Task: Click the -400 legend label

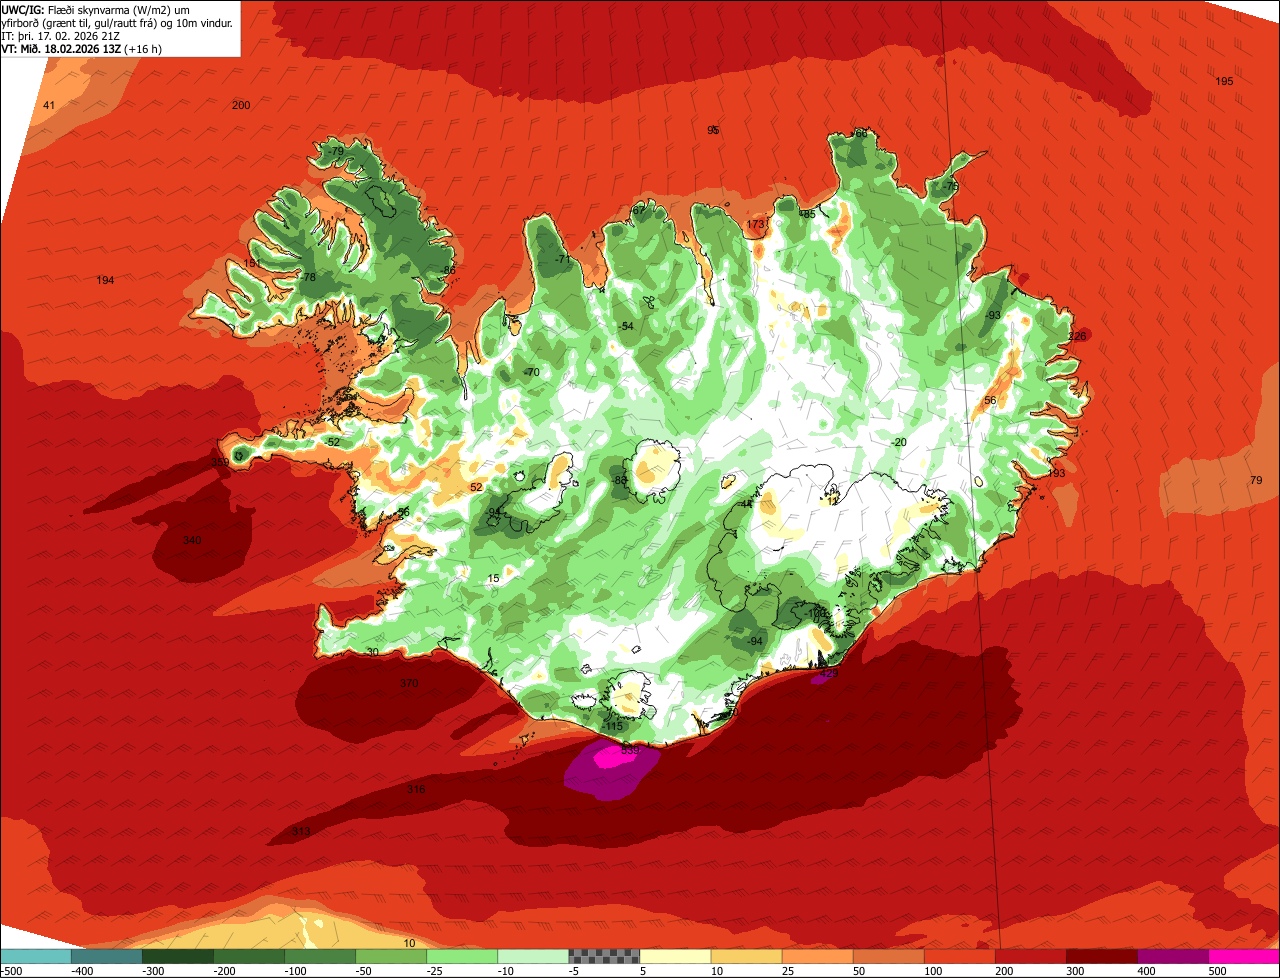Action: click(x=84, y=971)
